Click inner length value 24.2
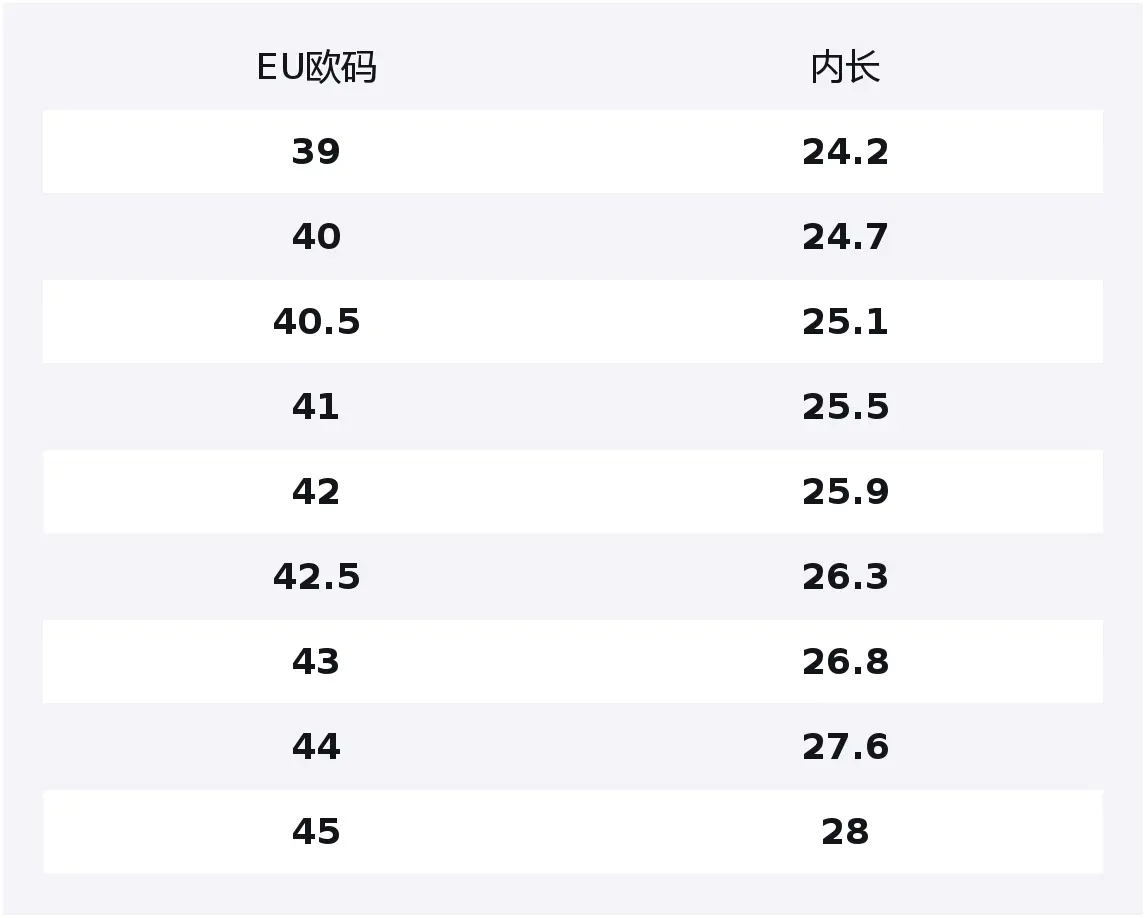The height and width of the screenshot is (918, 1146). click(845, 152)
